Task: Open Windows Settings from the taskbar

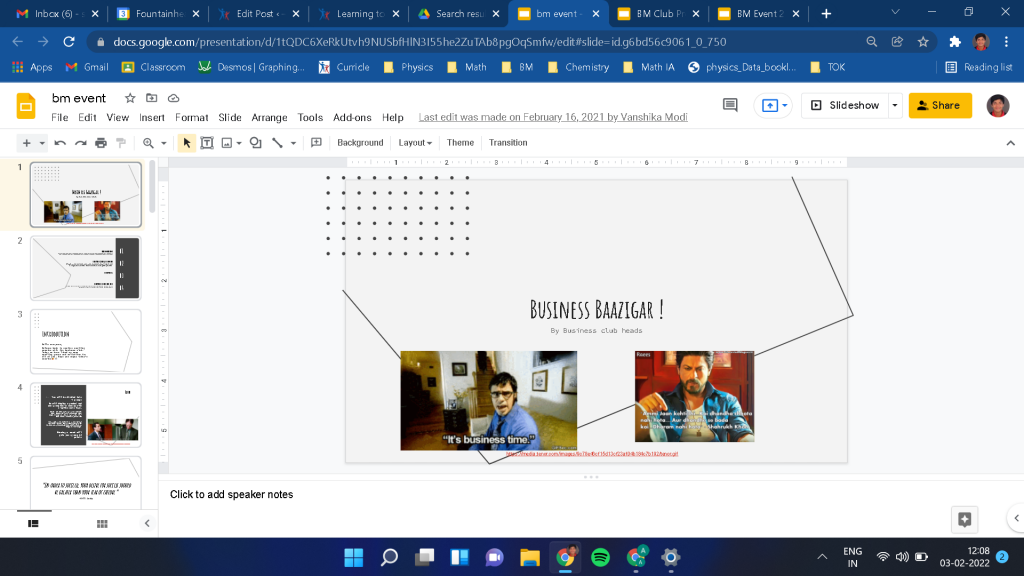Action: coord(671,557)
